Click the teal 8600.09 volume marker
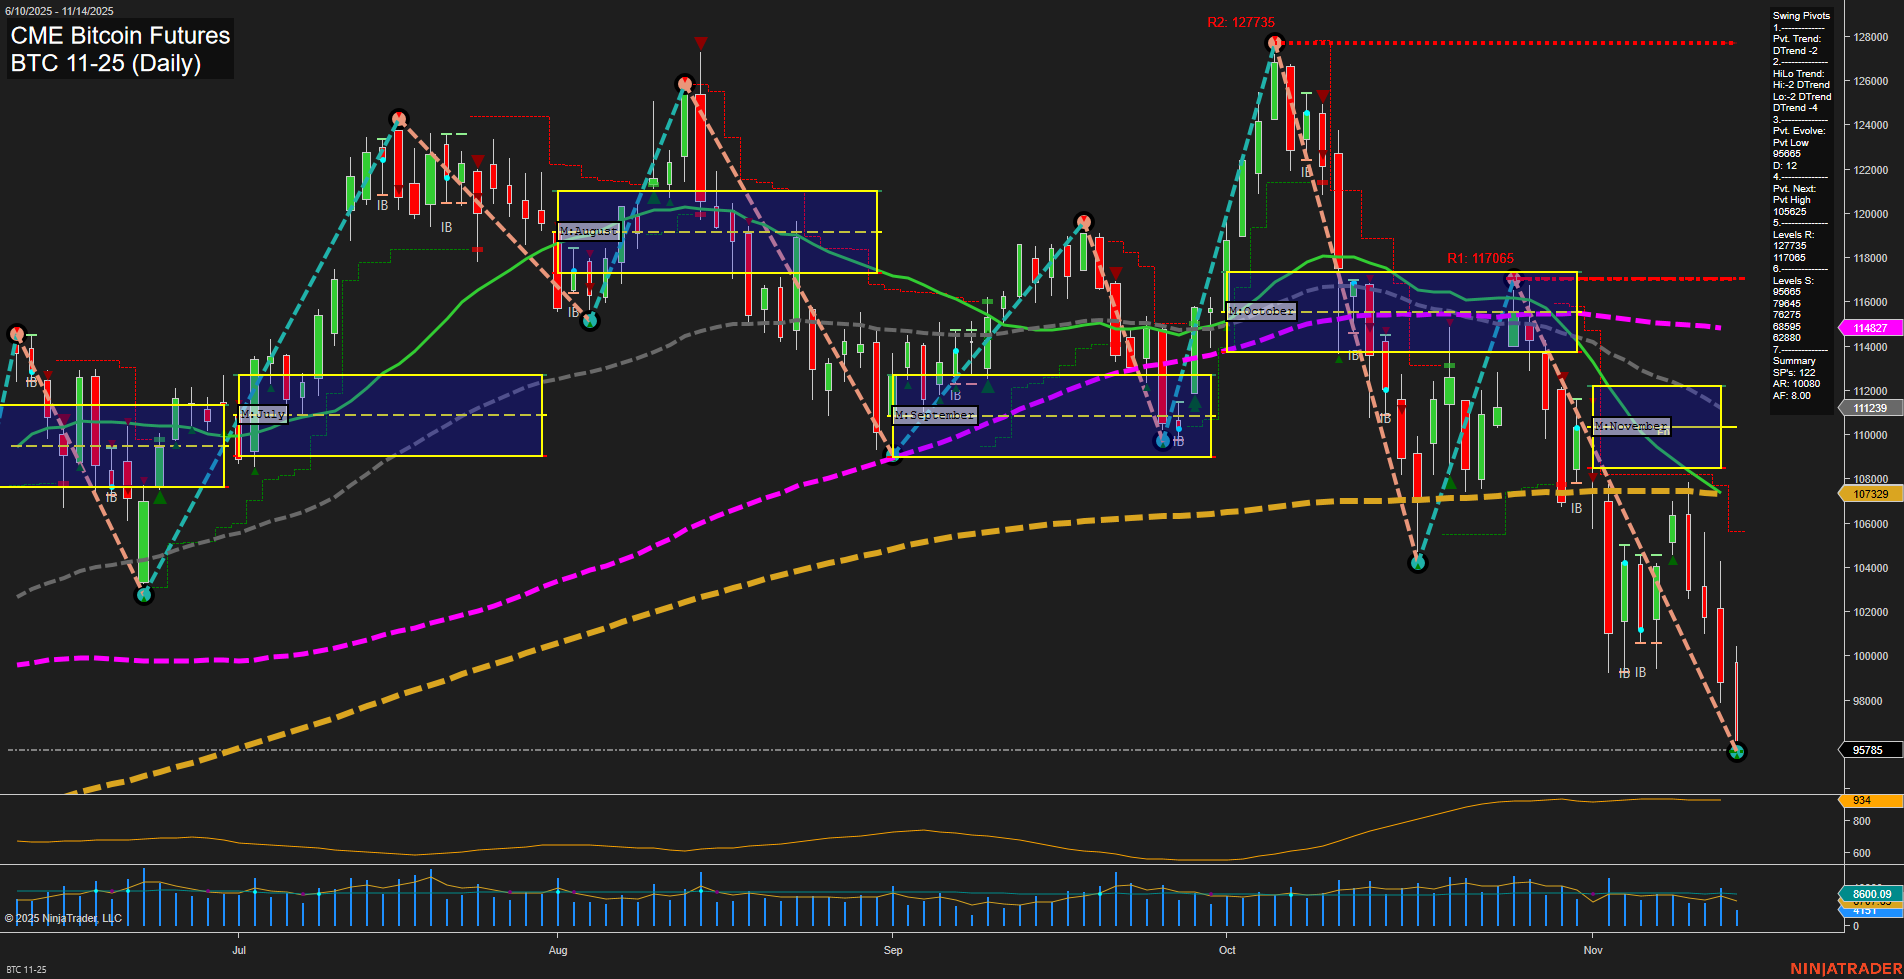 [1870, 893]
